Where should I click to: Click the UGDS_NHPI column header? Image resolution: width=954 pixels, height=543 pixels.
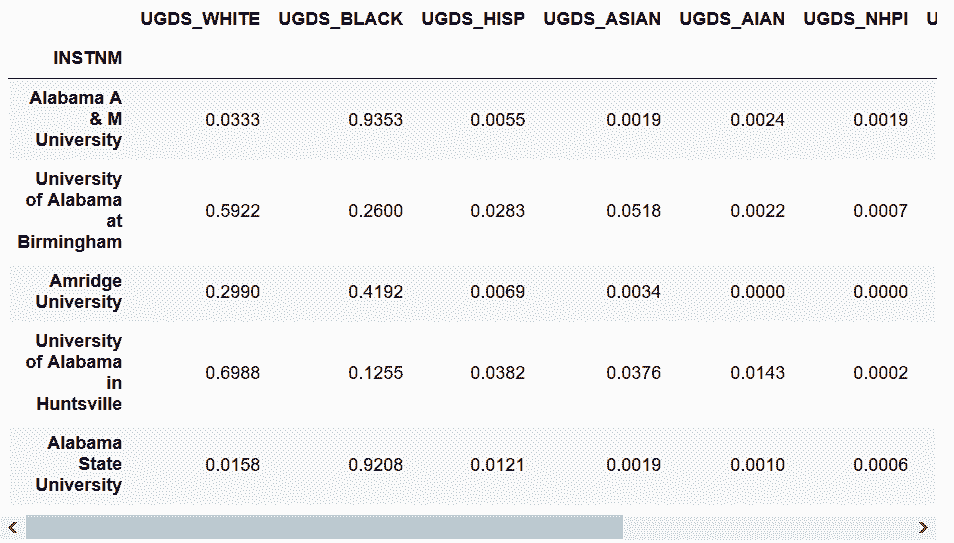point(856,19)
